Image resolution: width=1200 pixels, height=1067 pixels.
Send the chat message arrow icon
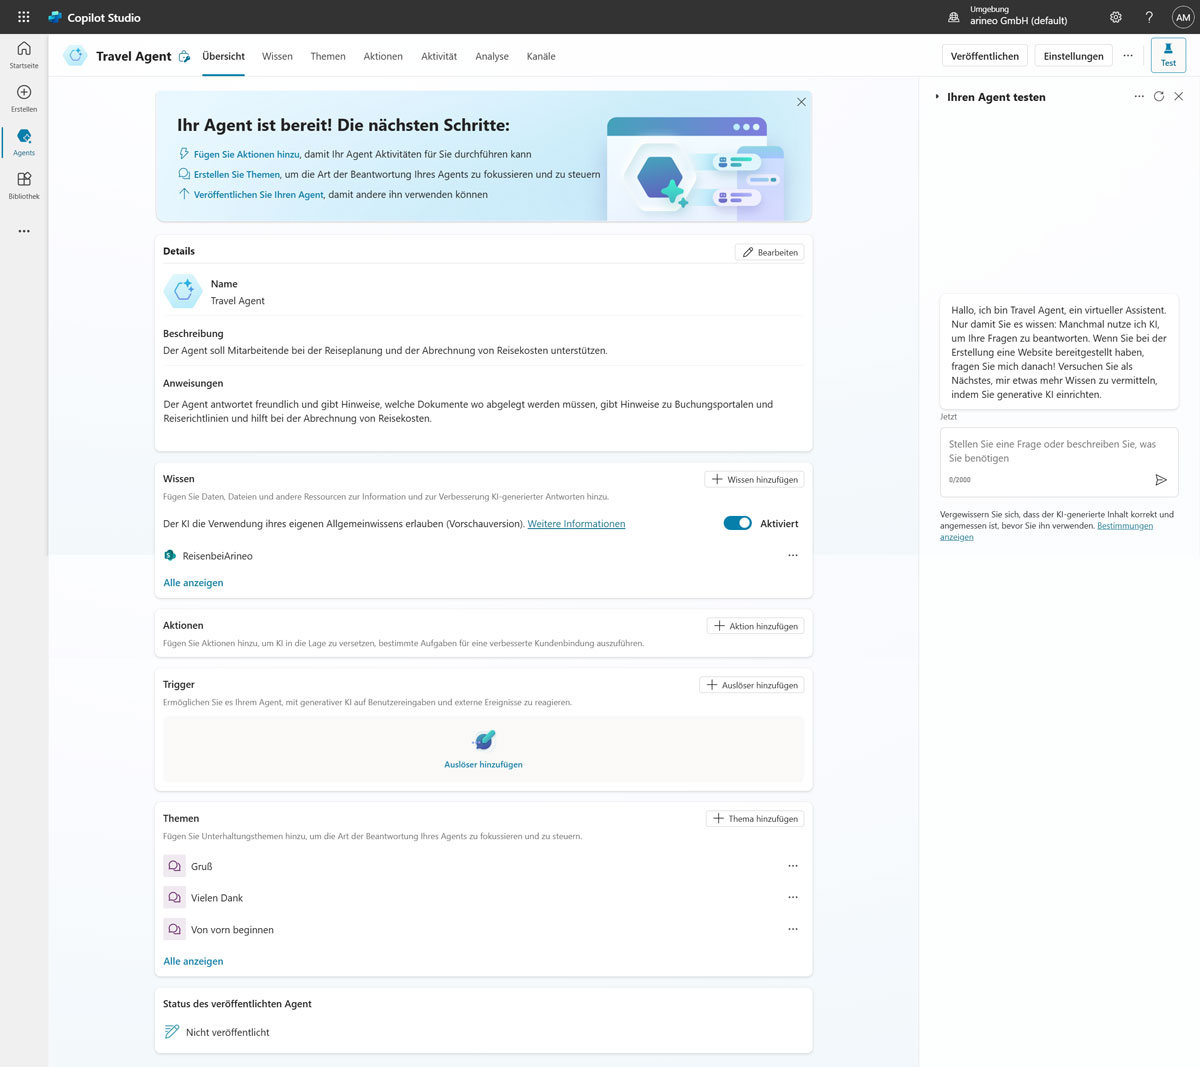tap(1160, 480)
